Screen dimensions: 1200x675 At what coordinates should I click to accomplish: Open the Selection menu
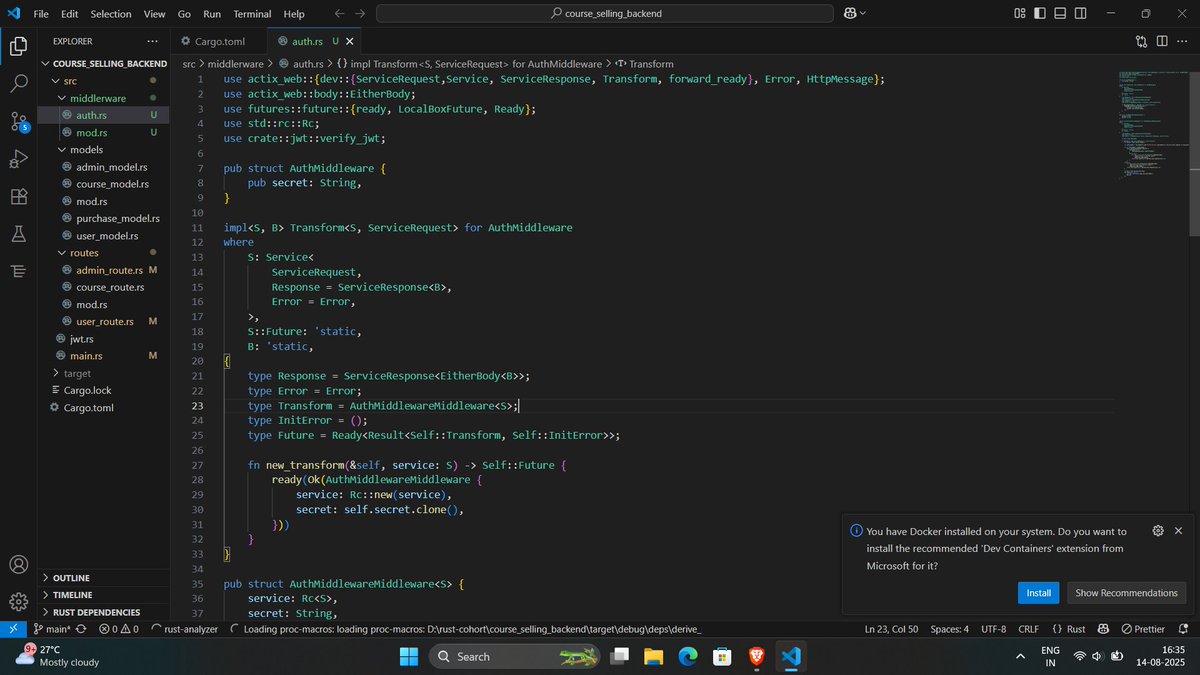click(x=111, y=14)
